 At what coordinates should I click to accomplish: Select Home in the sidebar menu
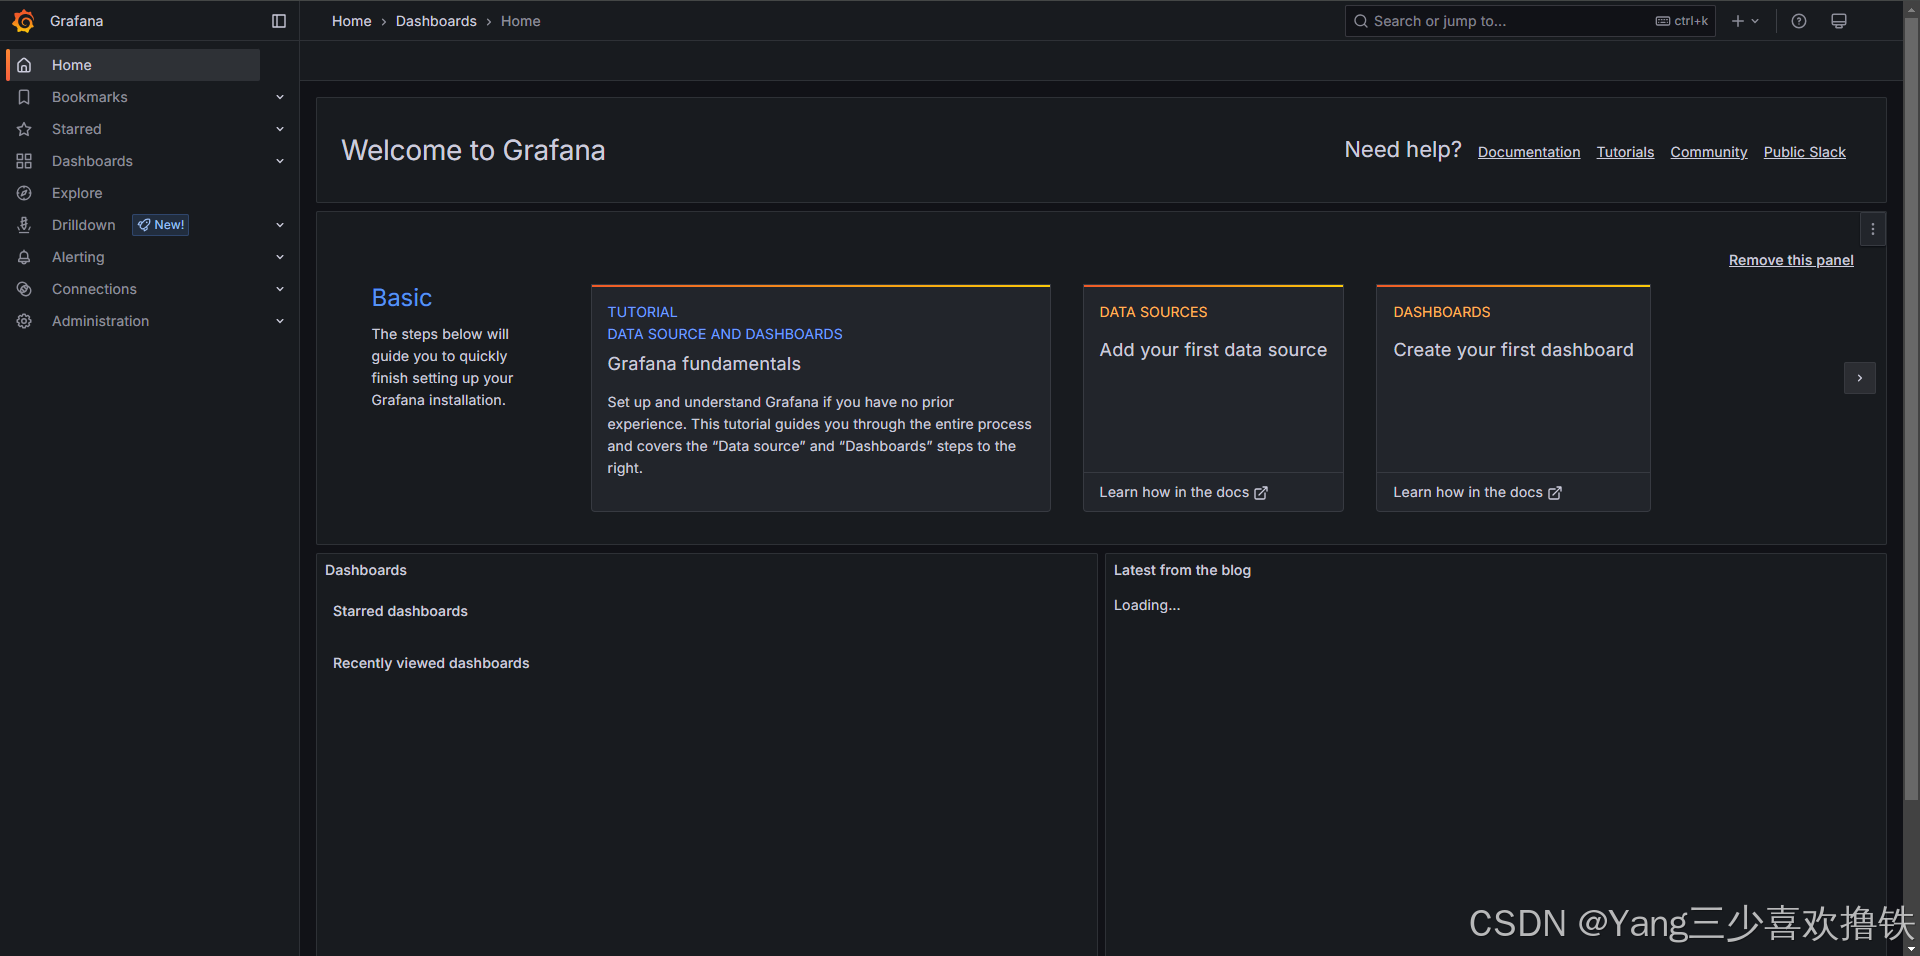(134, 65)
